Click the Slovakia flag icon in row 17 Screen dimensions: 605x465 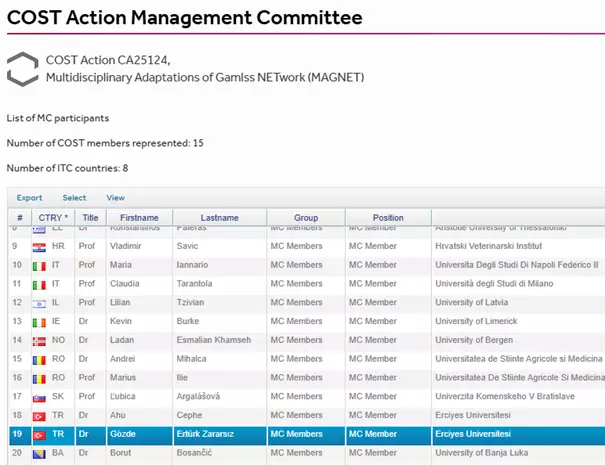click(x=39, y=397)
